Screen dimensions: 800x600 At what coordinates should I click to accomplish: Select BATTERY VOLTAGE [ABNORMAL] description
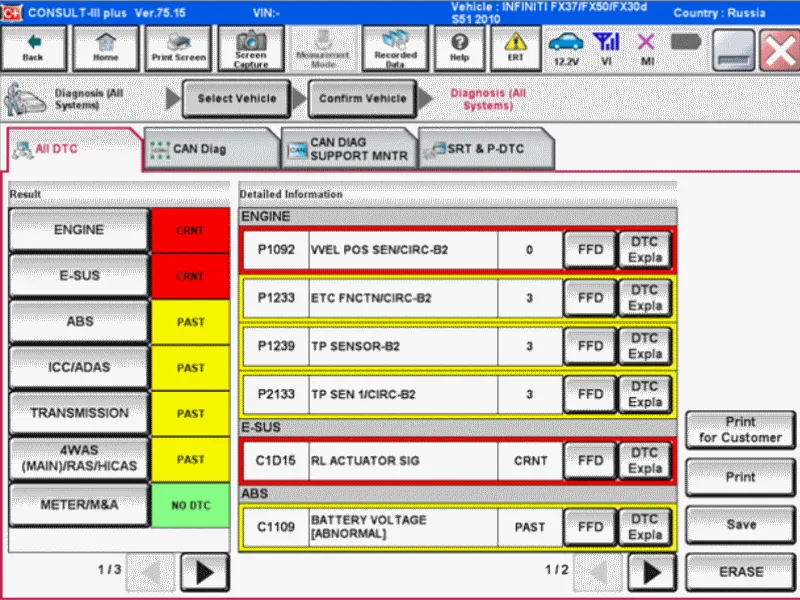(403, 527)
